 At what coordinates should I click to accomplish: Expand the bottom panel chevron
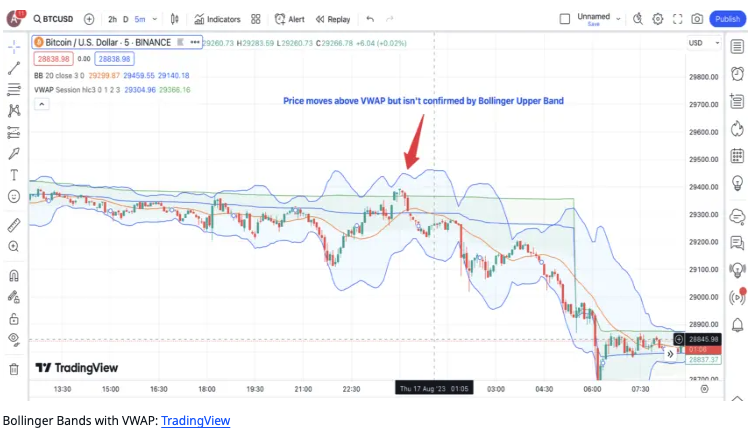(x=737, y=399)
